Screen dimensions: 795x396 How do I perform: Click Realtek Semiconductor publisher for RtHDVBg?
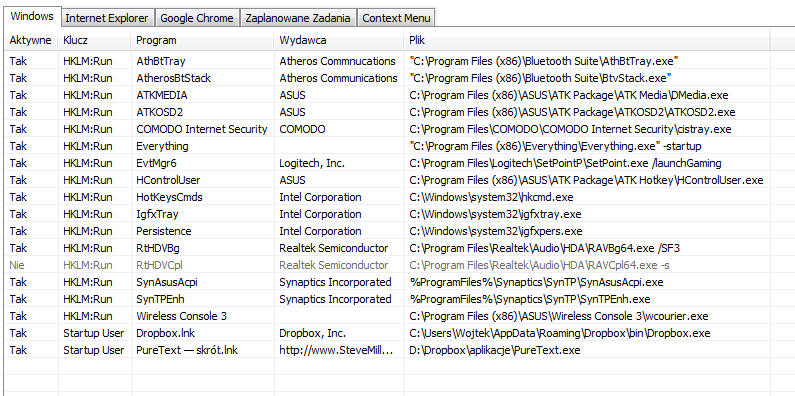coord(334,248)
